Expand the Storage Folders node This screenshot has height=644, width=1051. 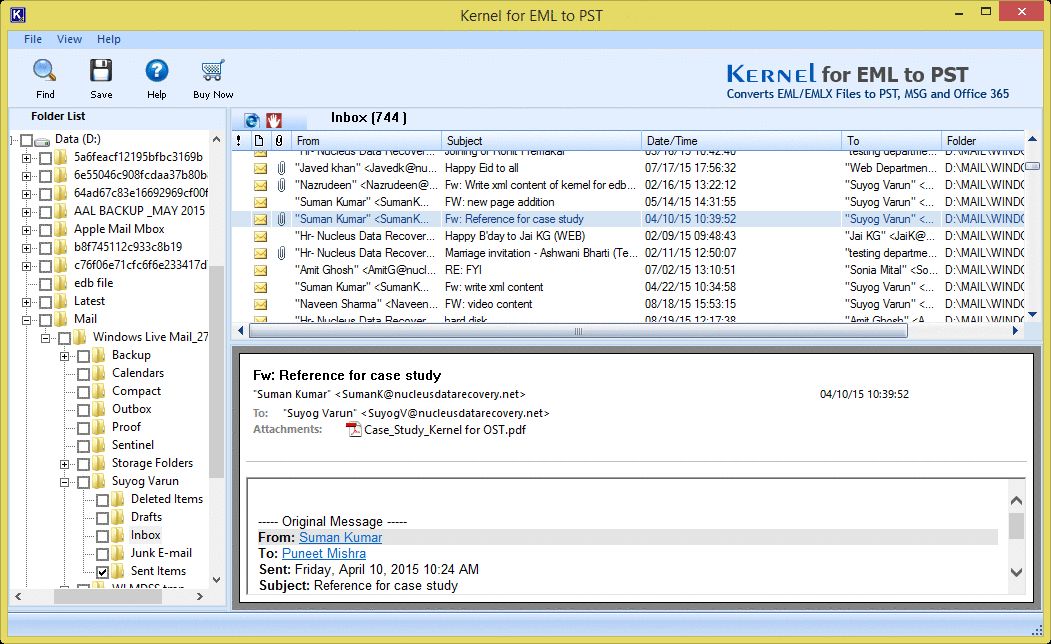[64, 464]
